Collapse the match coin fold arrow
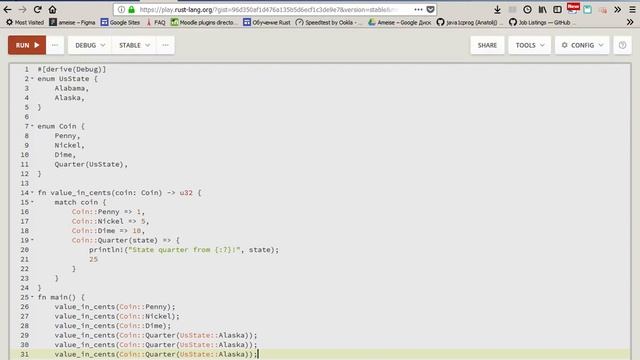The image size is (640, 360). pos(33,202)
